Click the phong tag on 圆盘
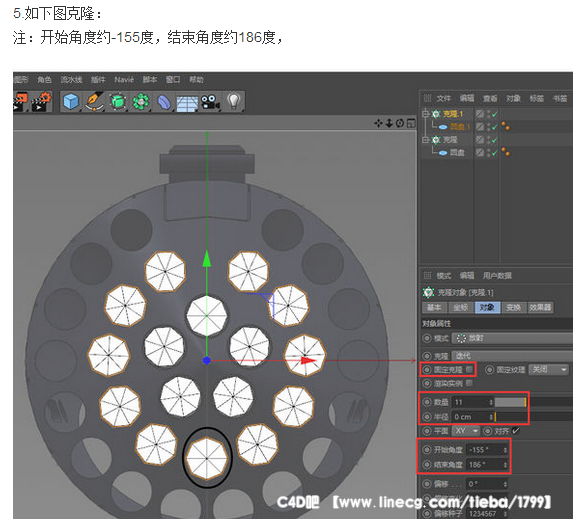 [x=506, y=152]
